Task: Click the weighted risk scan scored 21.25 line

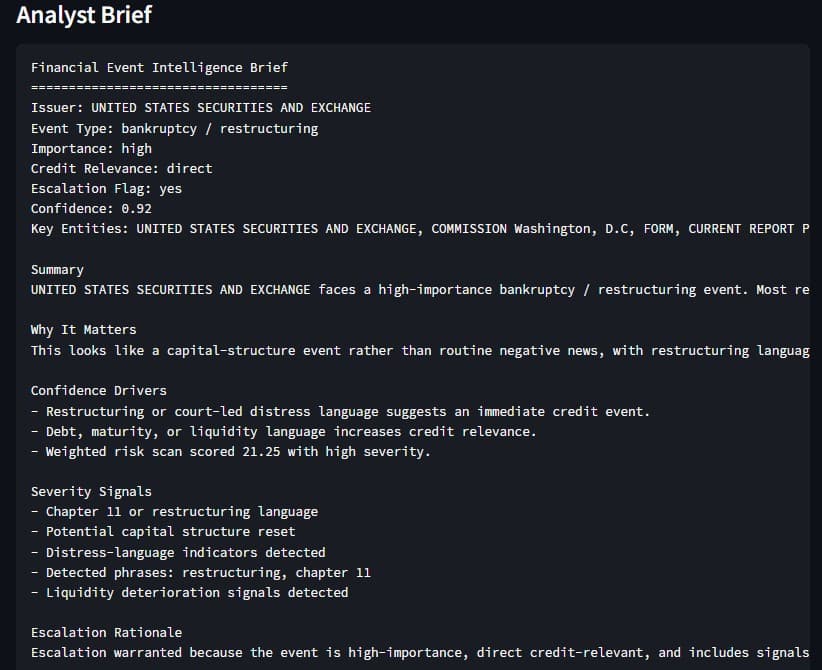Action: point(231,452)
